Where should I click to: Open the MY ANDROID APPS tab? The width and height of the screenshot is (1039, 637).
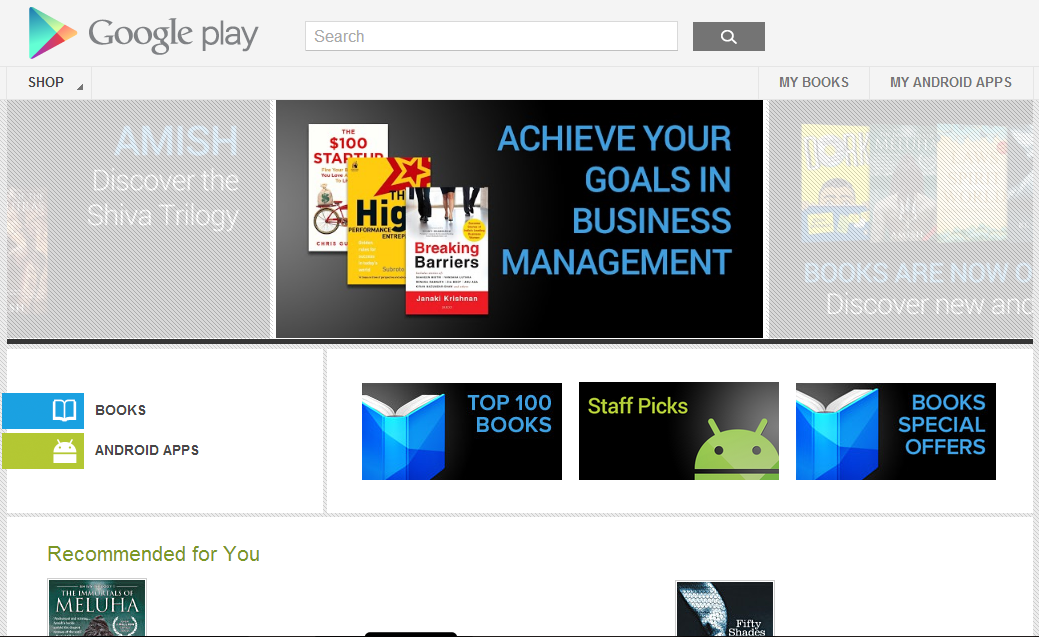[950, 83]
